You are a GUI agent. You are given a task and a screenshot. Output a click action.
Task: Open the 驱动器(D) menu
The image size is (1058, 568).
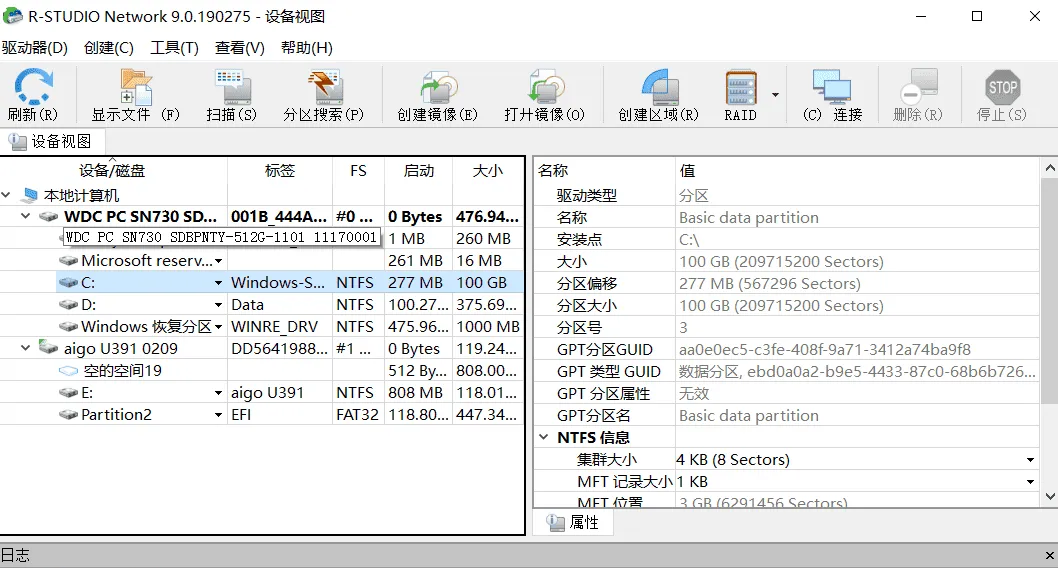(x=35, y=48)
